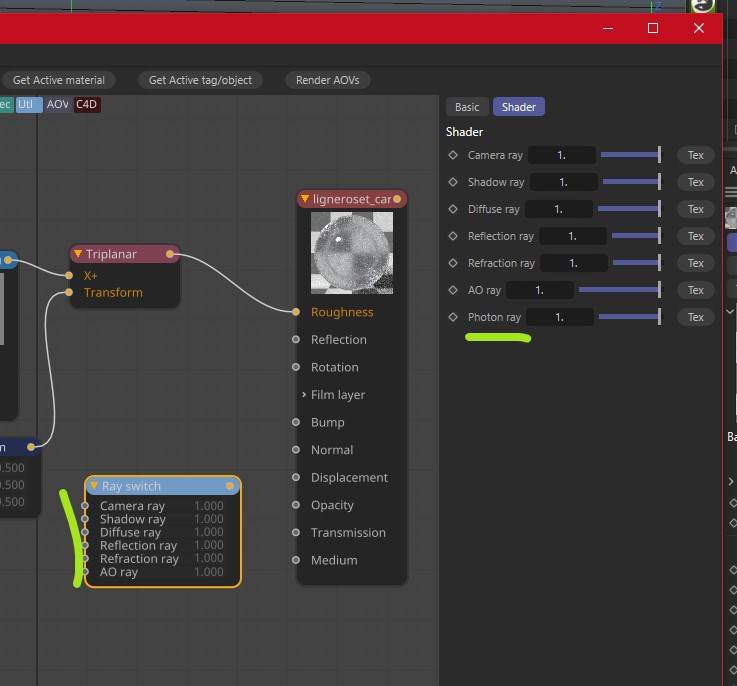The height and width of the screenshot is (686, 737).
Task: Click the Rotation input port
Action: pyautogui.click(x=296, y=367)
